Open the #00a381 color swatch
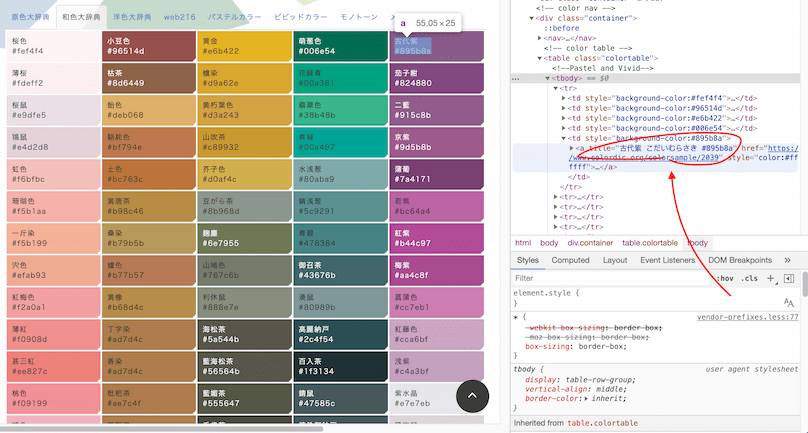 pyautogui.click(x=340, y=78)
